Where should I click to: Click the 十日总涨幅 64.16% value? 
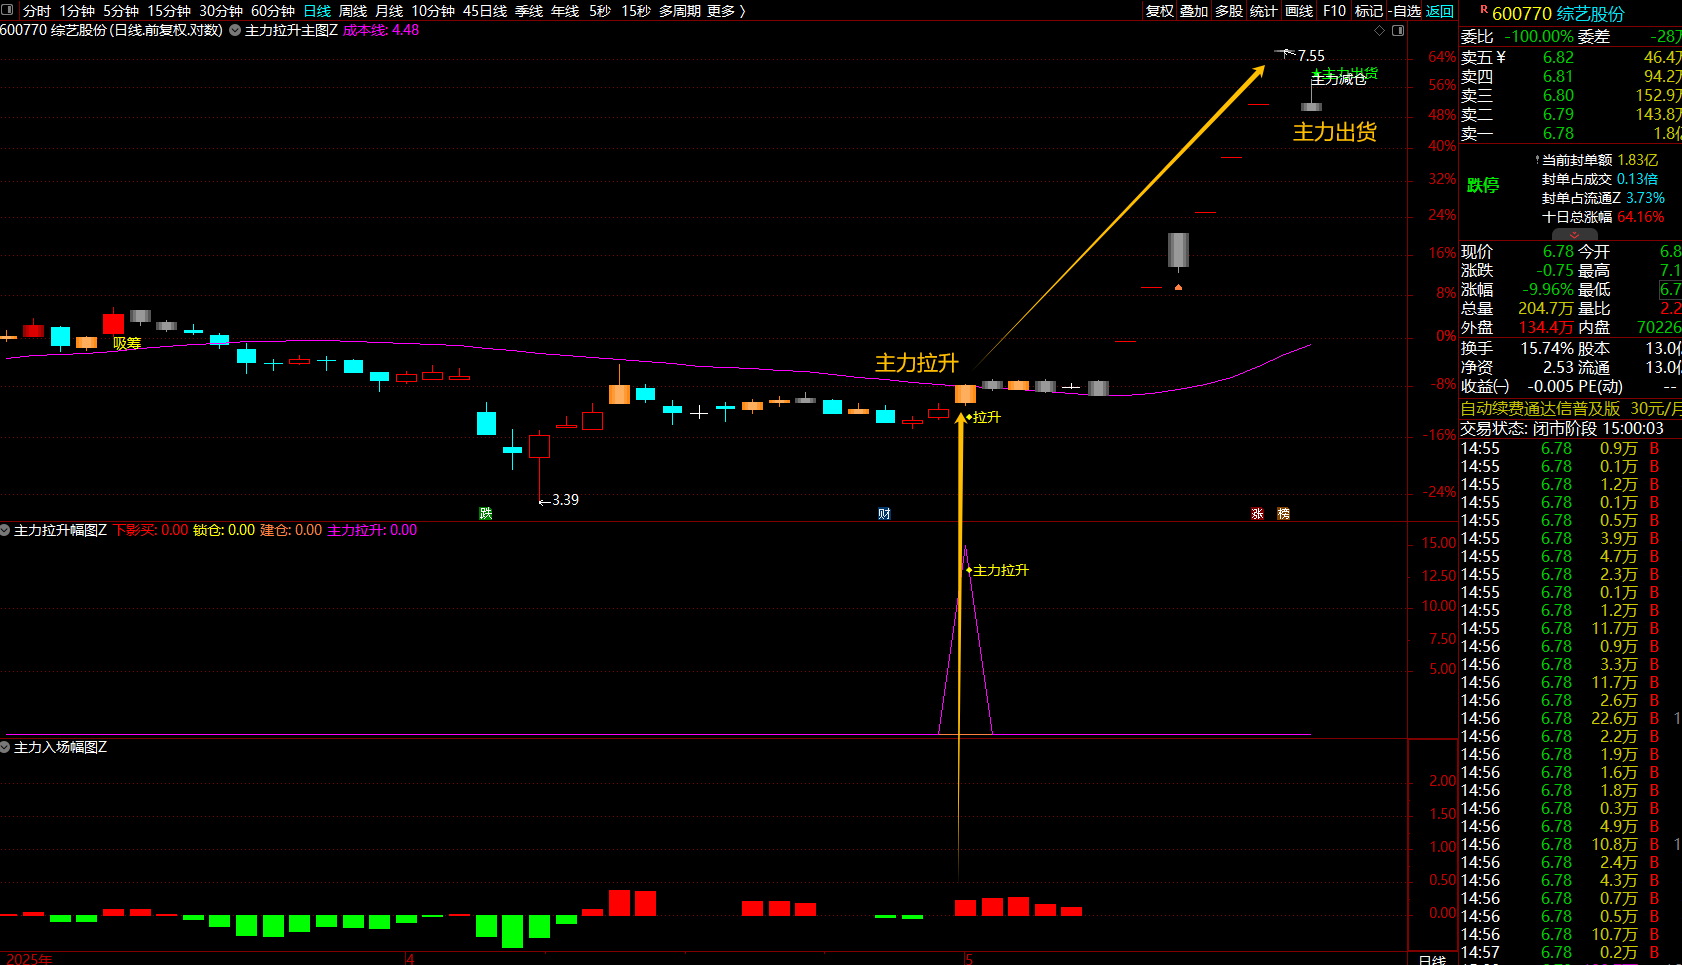(x=1641, y=217)
